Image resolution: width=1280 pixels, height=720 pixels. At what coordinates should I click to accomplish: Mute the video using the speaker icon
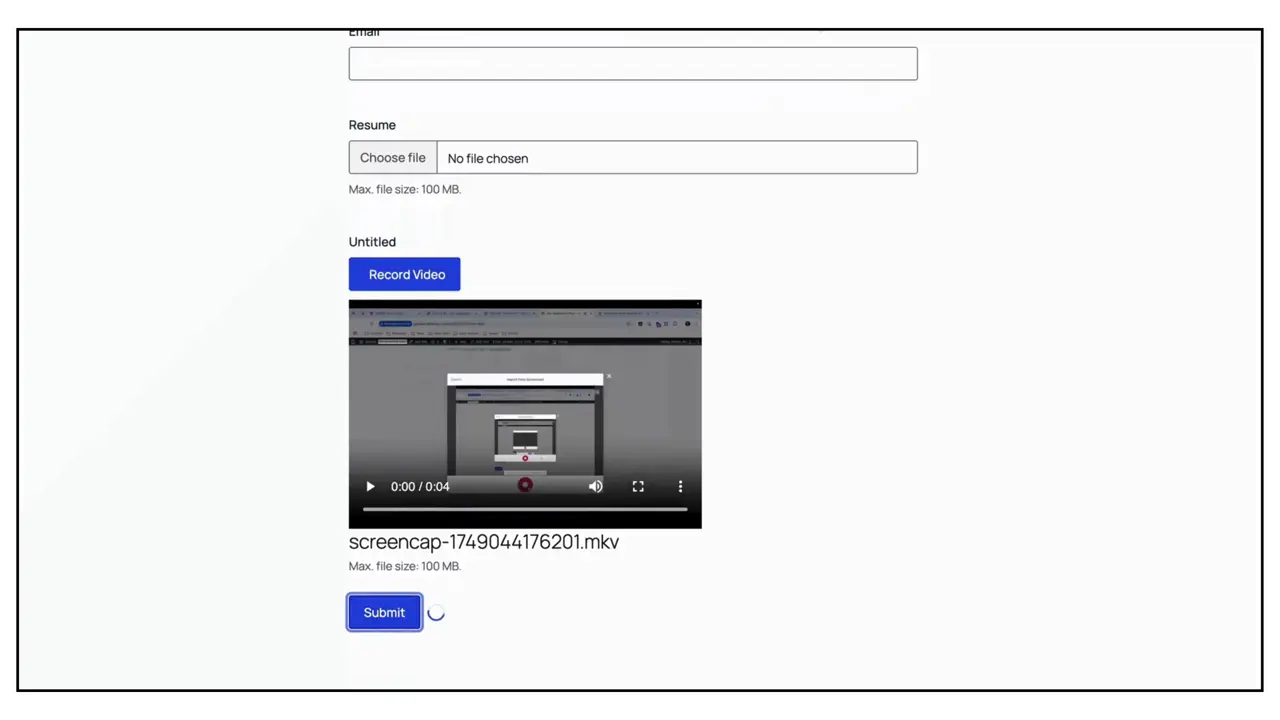[596, 487]
